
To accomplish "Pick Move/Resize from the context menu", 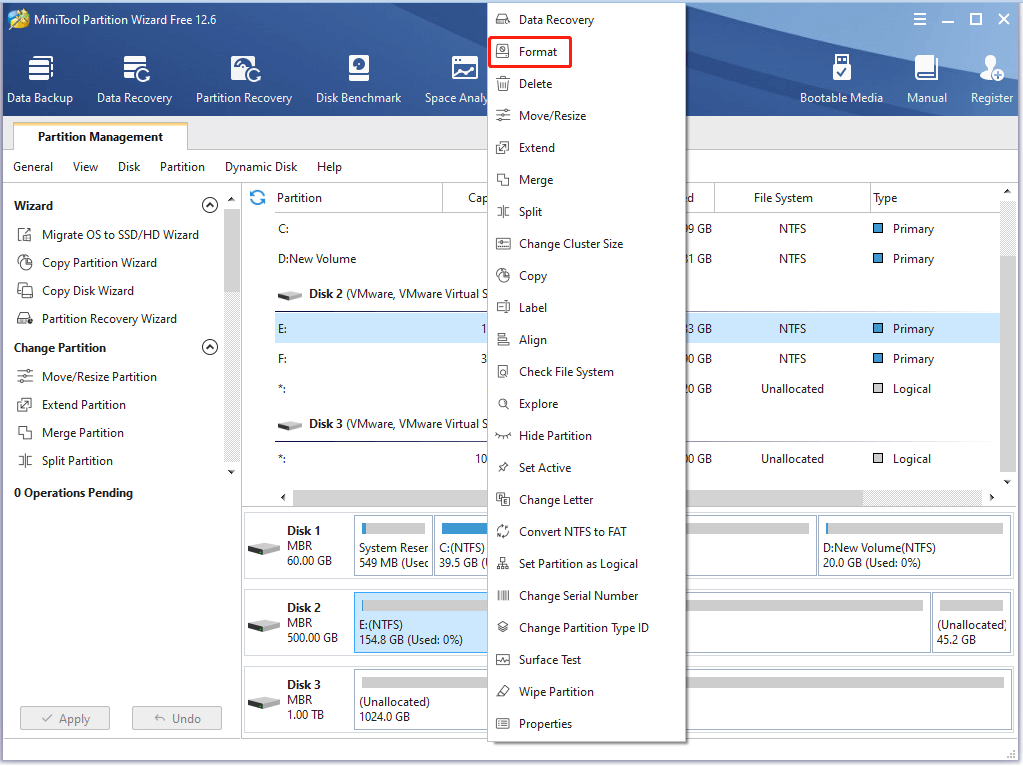I will (587, 115).
